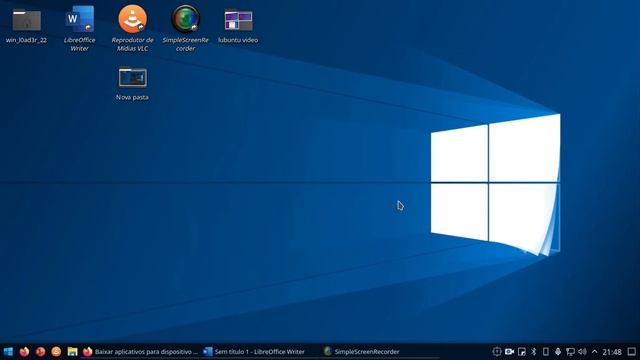Open the Bluetooth tray icon
640x360 pixels.
click(533, 351)
